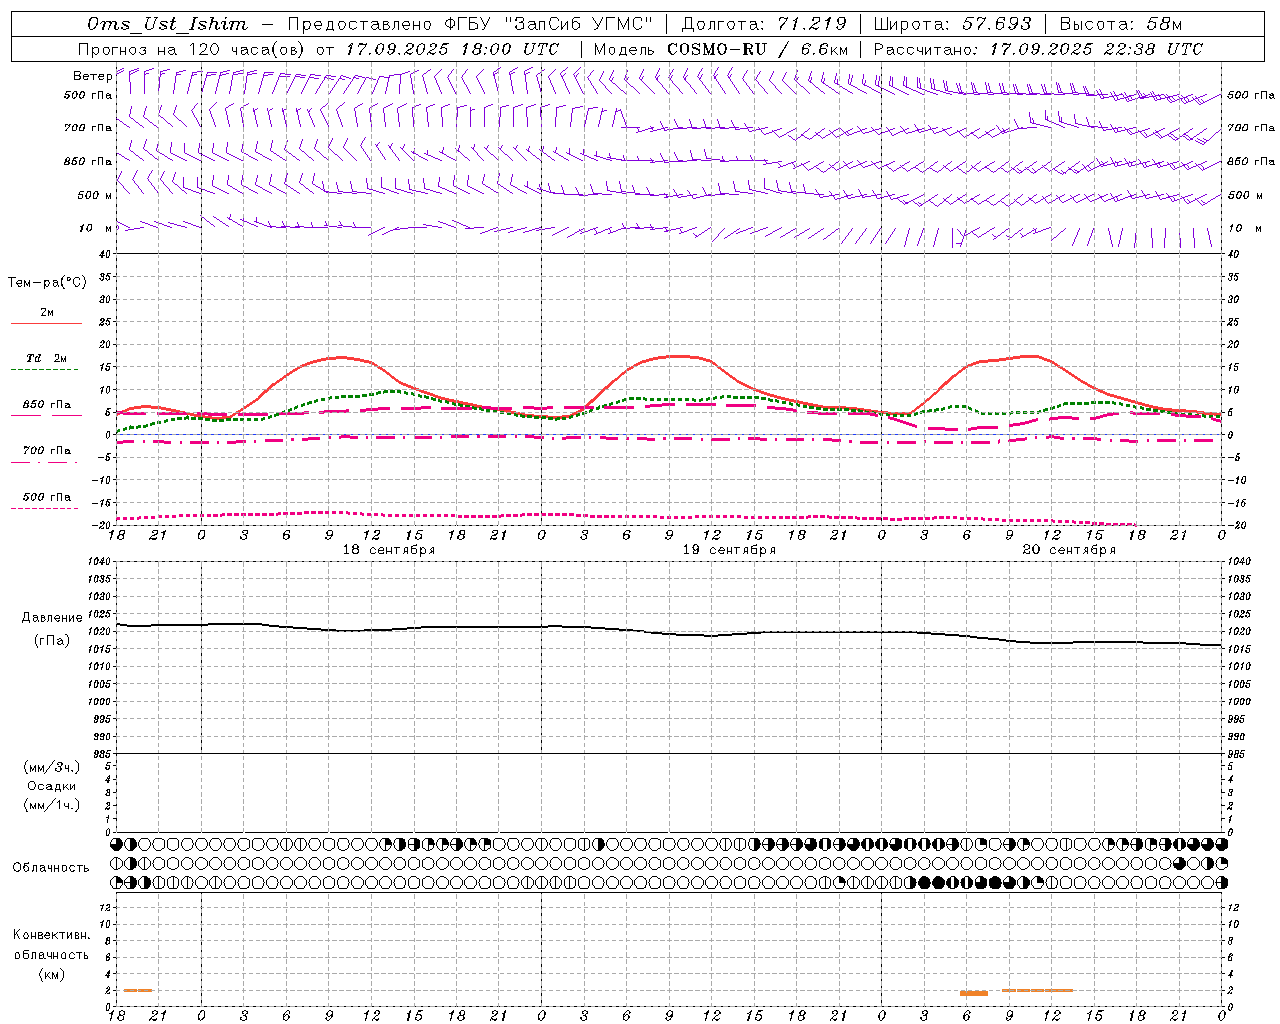
Task: Select the 500 м wind level label on left
Action: point(95,195)
